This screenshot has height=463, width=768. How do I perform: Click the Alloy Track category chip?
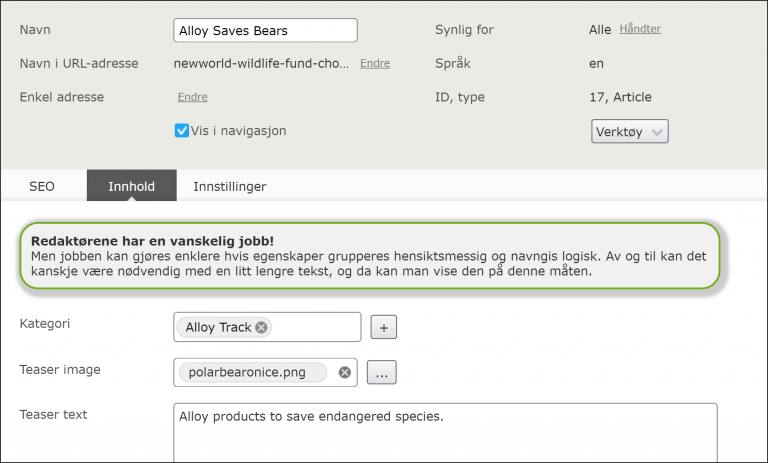pyautogui.click(x=218, y=327)
